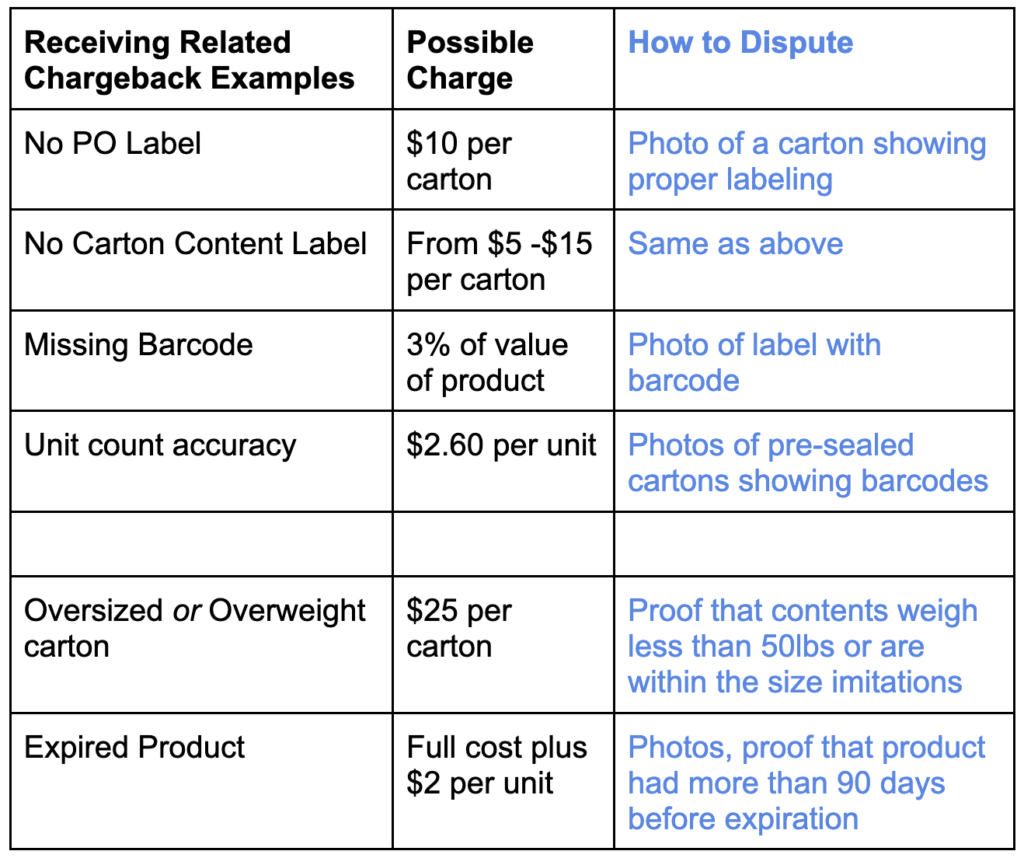Open the 'Photo of label with barcode' text
Image resolution: width=1024 pixels, height=858 pixels.
coord(754,362)
